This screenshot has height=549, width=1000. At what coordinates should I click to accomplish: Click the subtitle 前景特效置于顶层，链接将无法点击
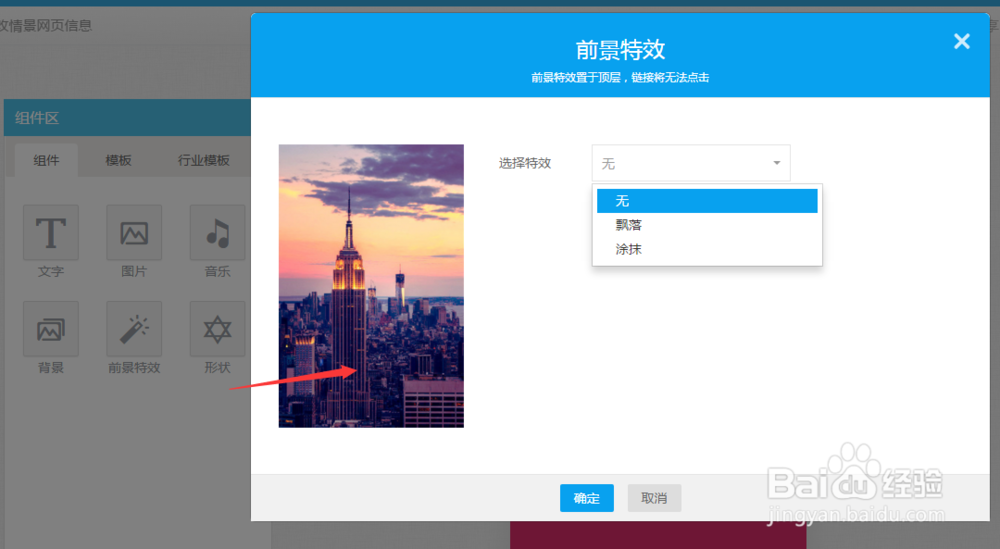point(620,78)
